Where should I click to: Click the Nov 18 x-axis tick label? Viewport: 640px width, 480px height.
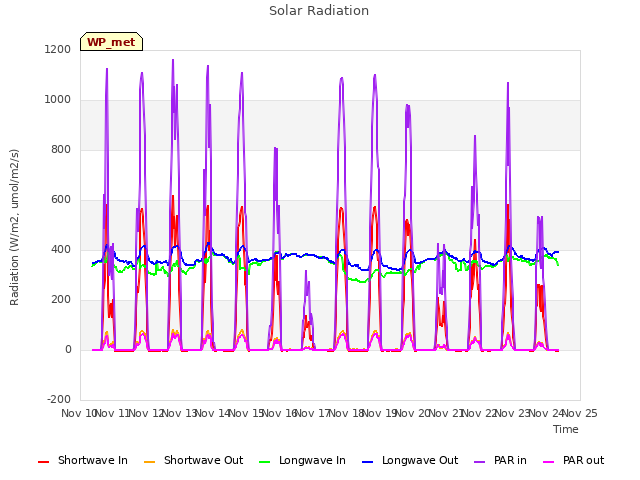(347, 413)
